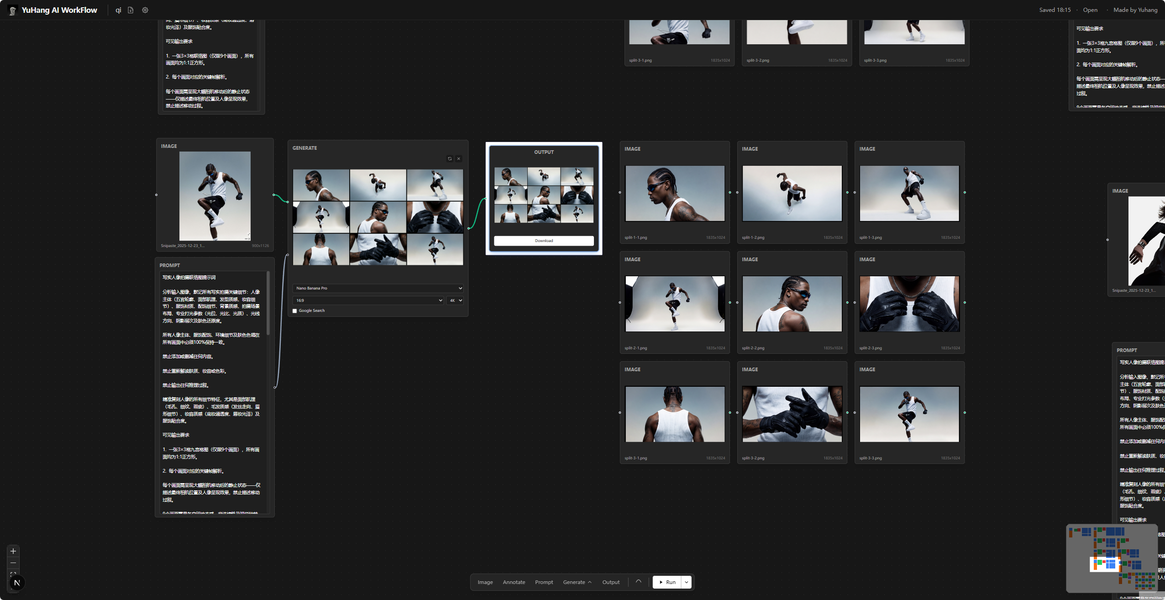Click Download button in Output node
Viewport: 1165px width, 600px height.
coord(544,241)
